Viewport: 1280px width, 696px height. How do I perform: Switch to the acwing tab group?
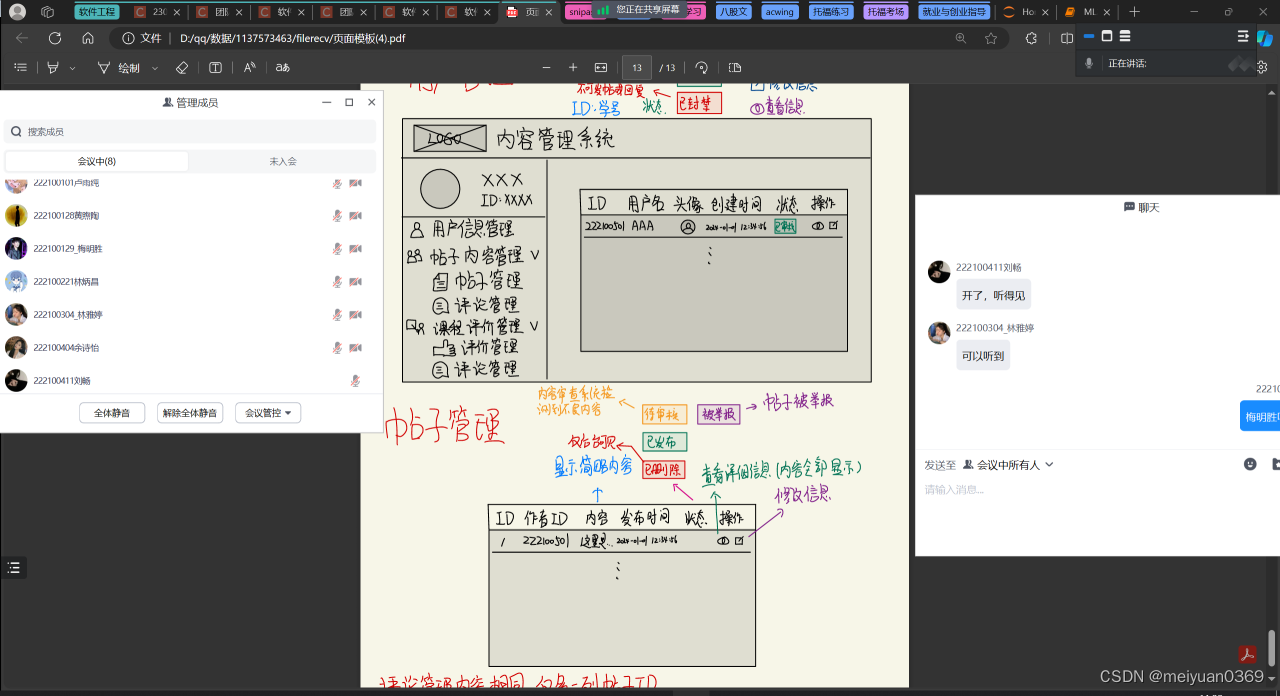780,12
